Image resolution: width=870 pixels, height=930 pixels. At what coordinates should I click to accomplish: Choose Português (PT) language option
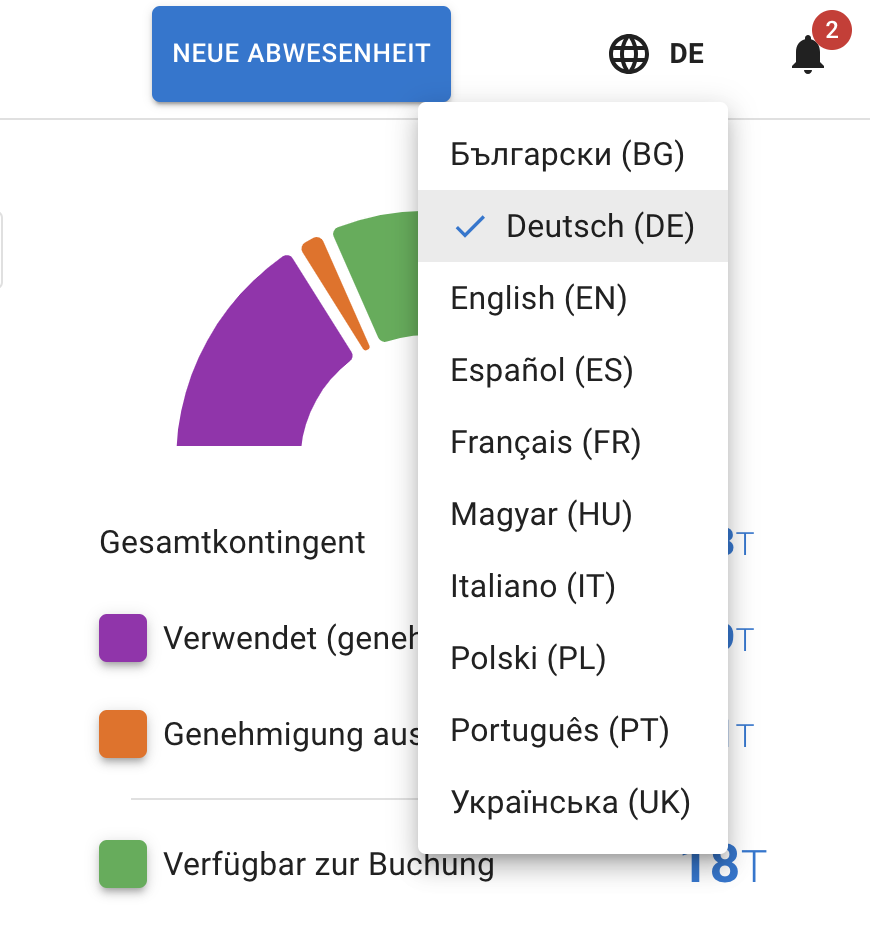[x=559, y=729]
